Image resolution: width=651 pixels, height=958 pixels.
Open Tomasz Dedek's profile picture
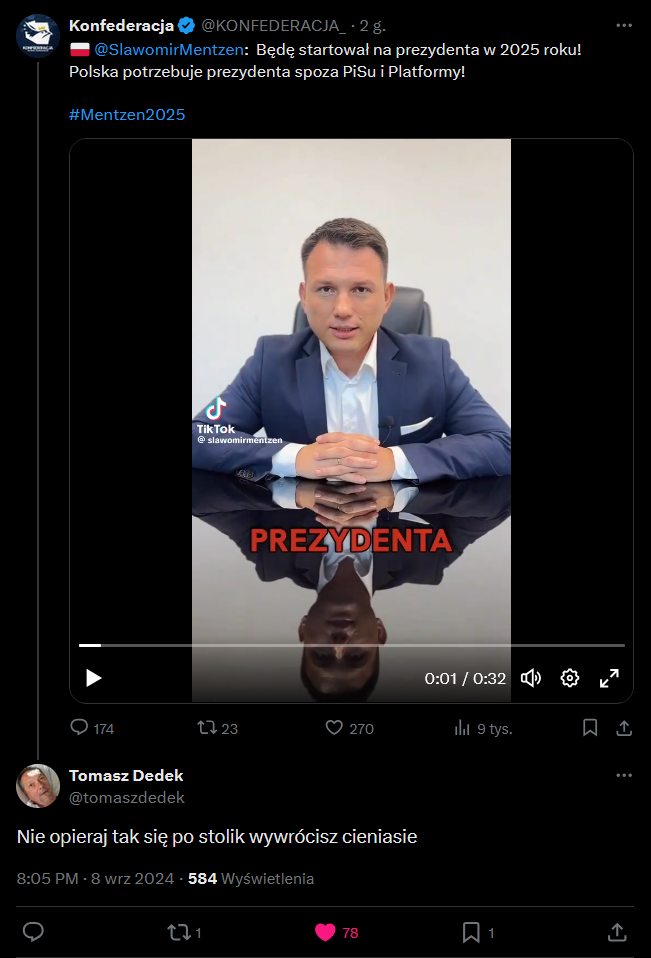[38, 786]
